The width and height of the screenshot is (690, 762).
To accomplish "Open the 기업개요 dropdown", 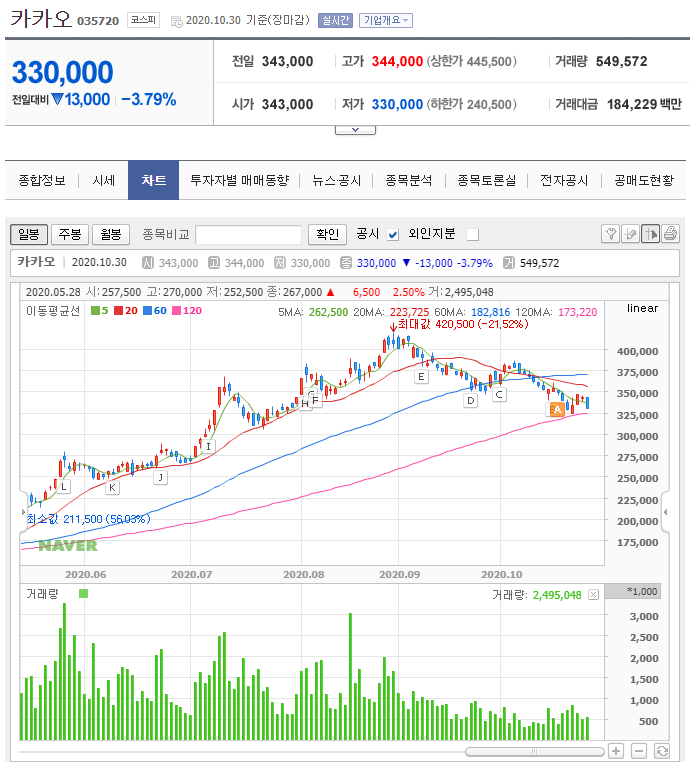I will pos(386,20).
